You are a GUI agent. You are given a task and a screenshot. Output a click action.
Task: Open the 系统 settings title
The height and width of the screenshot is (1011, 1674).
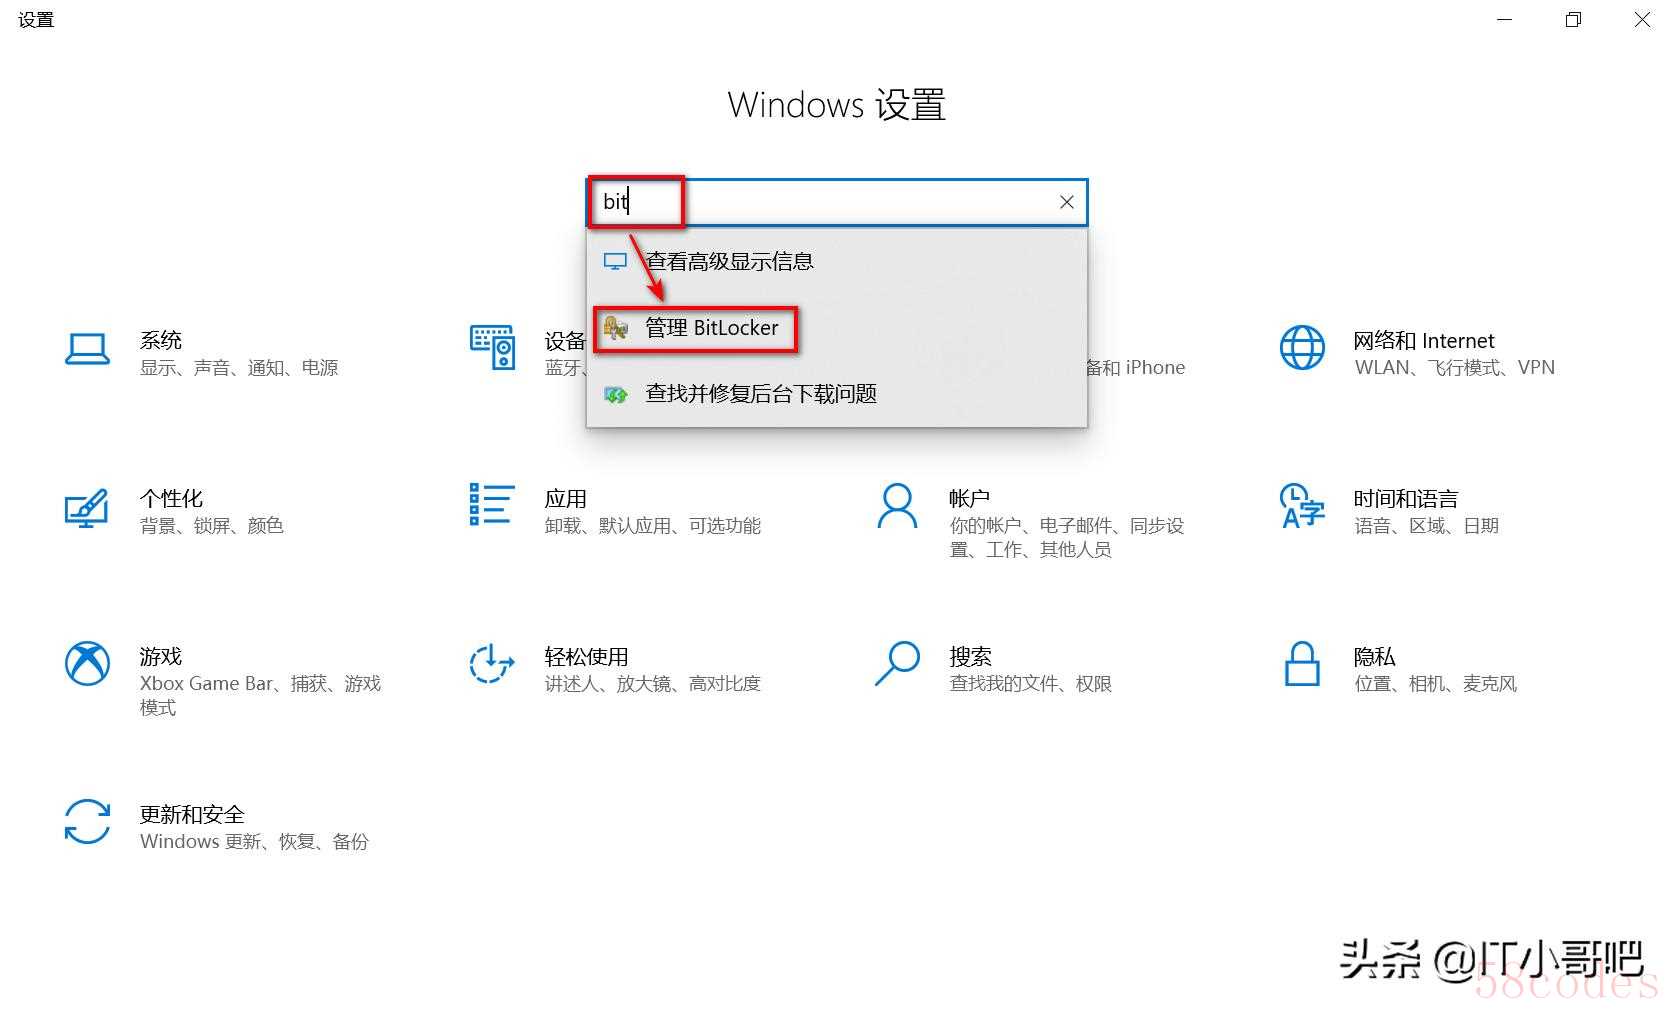pyautogui.click(x=161, y=341)
